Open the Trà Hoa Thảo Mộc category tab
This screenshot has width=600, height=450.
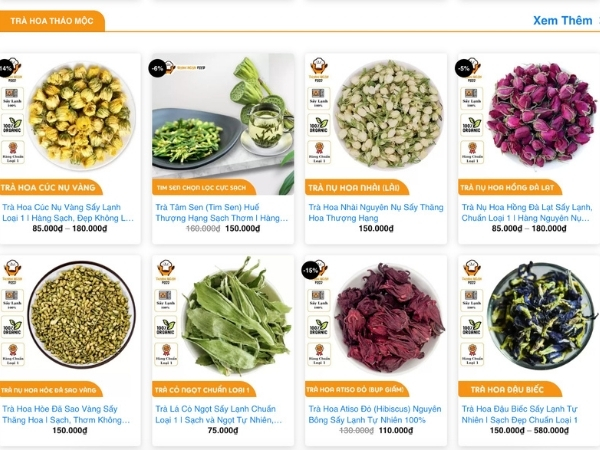(x=52, y=21)
